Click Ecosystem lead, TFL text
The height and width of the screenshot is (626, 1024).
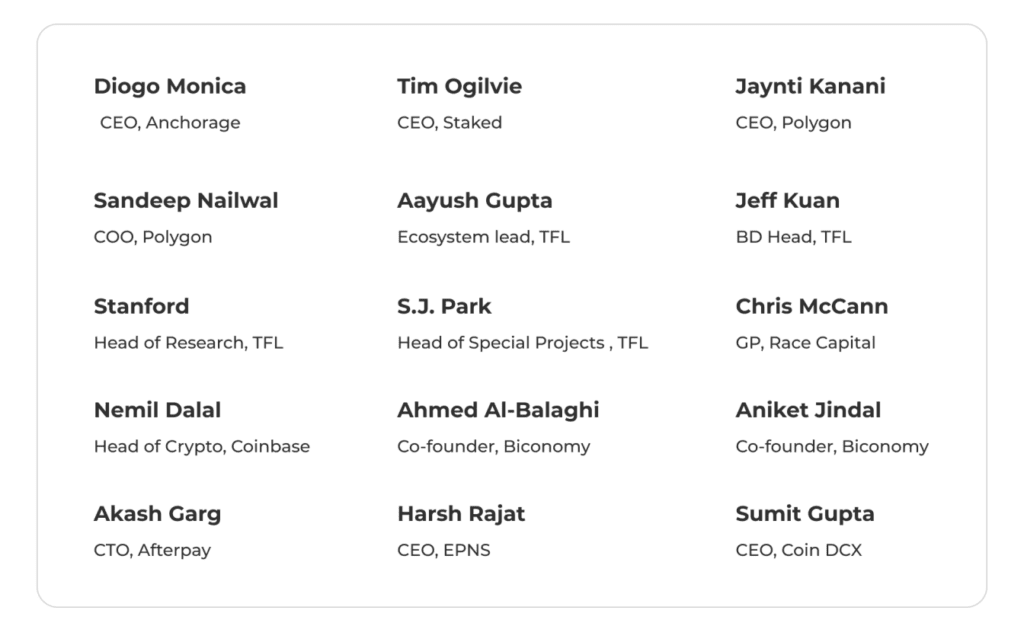tap(483, 237)
